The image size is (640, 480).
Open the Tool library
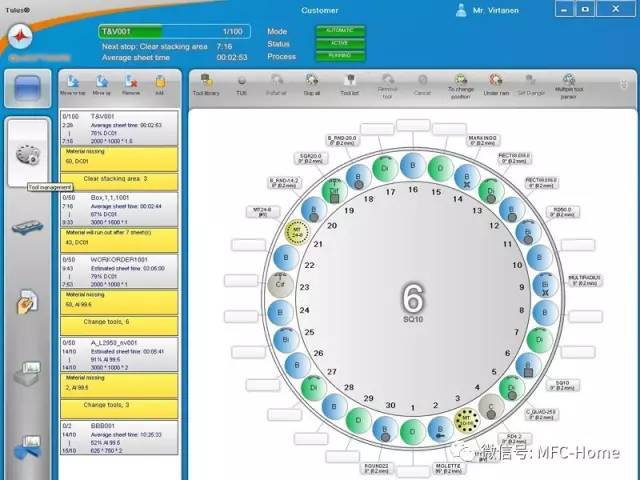[x=205, y=83]
